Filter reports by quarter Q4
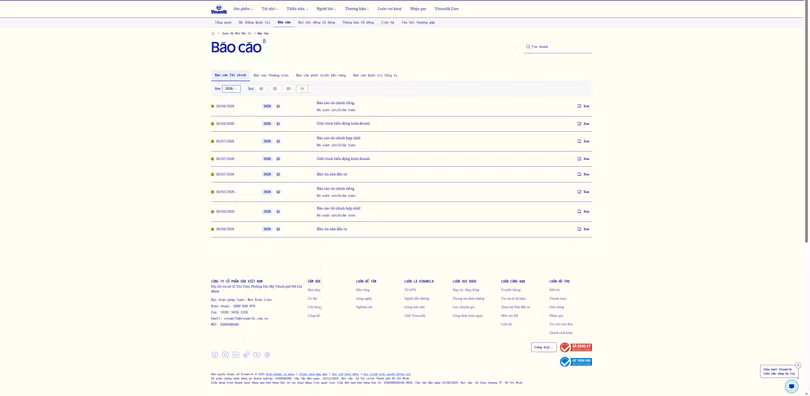 click(x=302, y=89)
